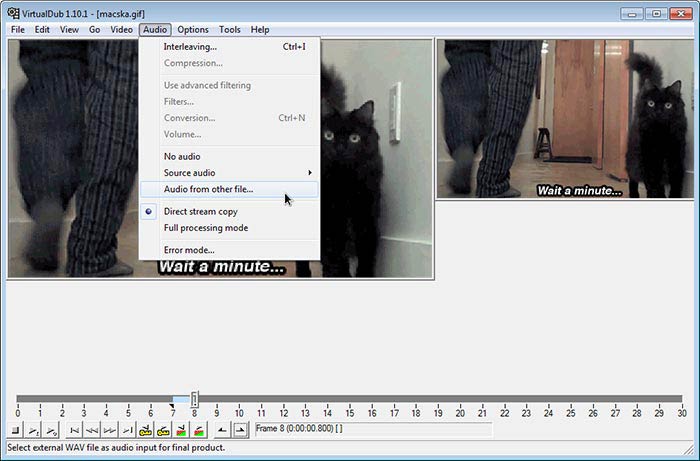
Task: Click the step backward frame icon
Action: point(92,430)
